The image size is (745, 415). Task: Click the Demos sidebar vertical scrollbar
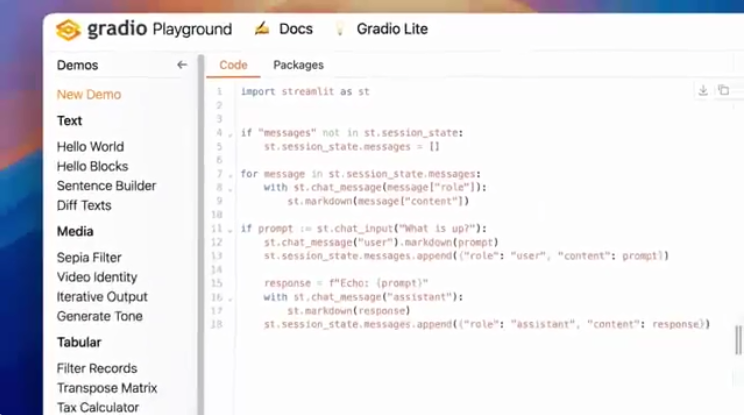coord(201,235)
